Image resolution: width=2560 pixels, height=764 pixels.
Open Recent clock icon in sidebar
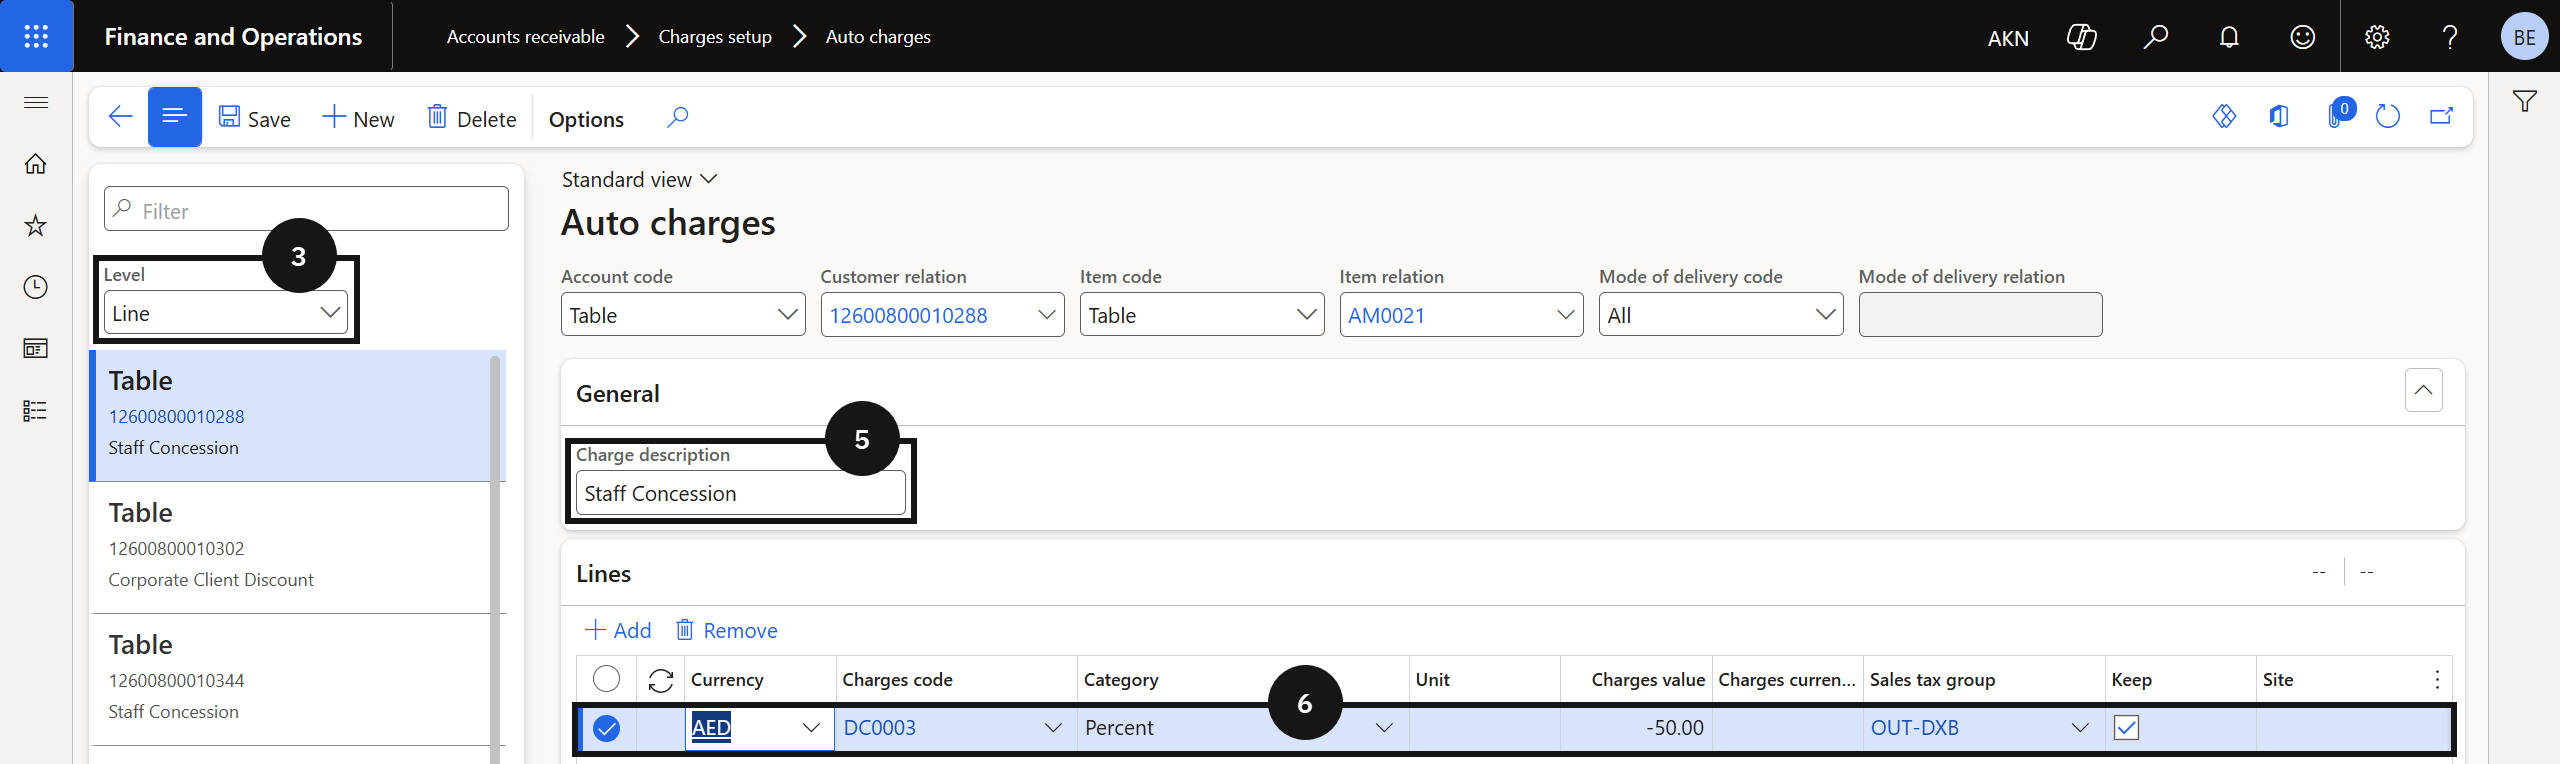[36, 287]
